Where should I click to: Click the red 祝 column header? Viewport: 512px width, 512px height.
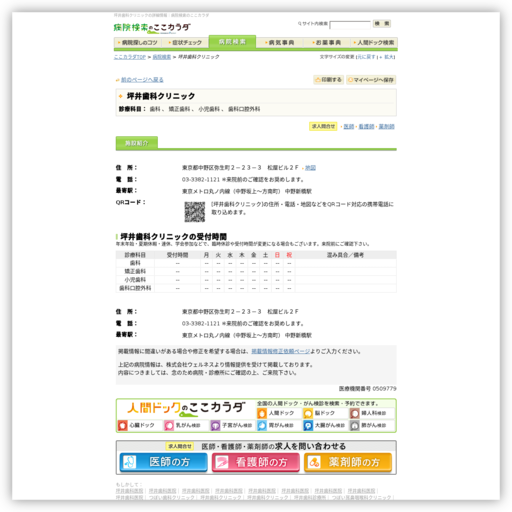[x=289, y=255]
